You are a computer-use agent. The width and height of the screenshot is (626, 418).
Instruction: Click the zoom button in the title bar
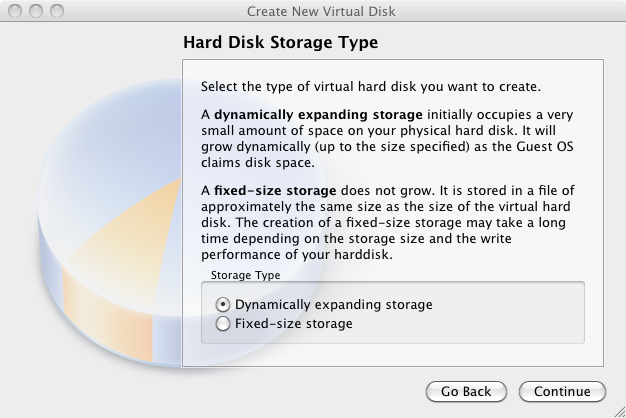[x=57, y=11]
